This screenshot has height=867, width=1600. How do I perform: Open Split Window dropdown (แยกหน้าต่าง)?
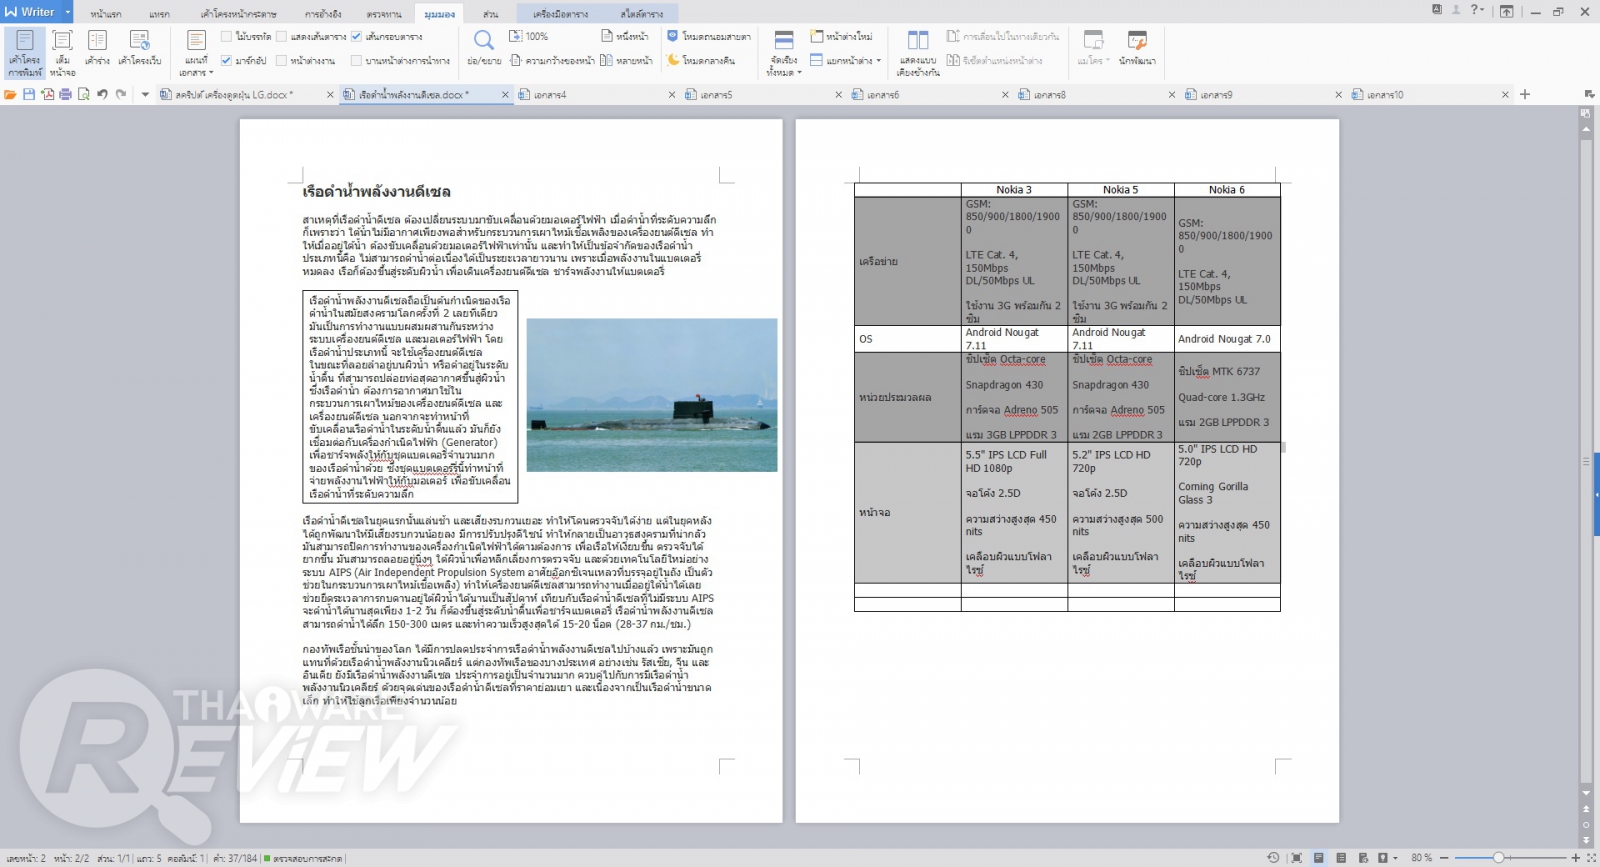click(846, 61)
